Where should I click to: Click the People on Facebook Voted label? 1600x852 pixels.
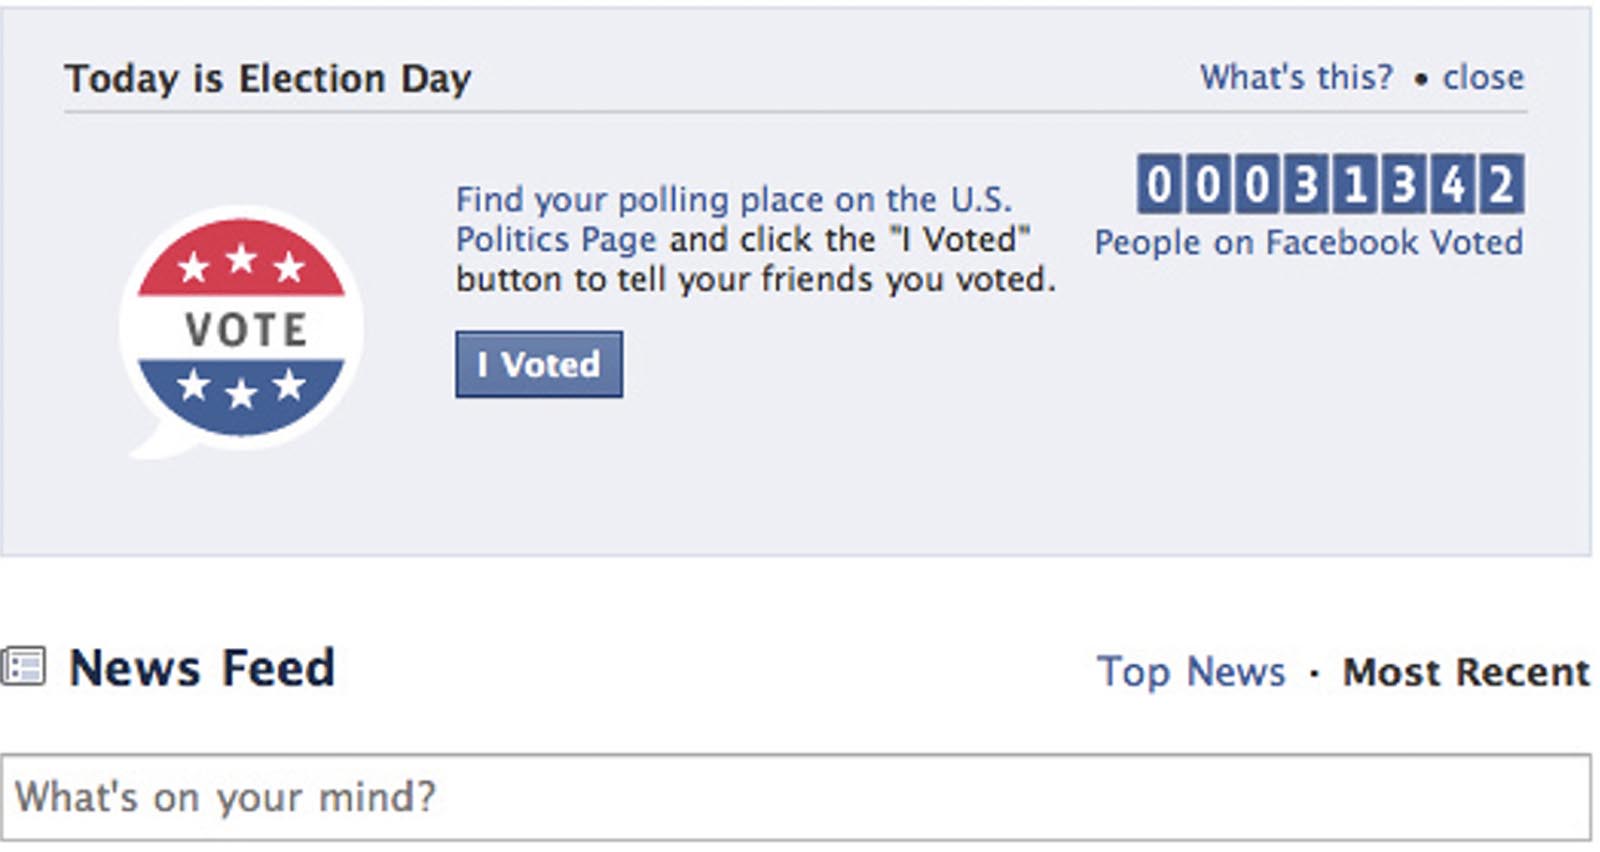pyautogui.click(x=1308, y=243)
